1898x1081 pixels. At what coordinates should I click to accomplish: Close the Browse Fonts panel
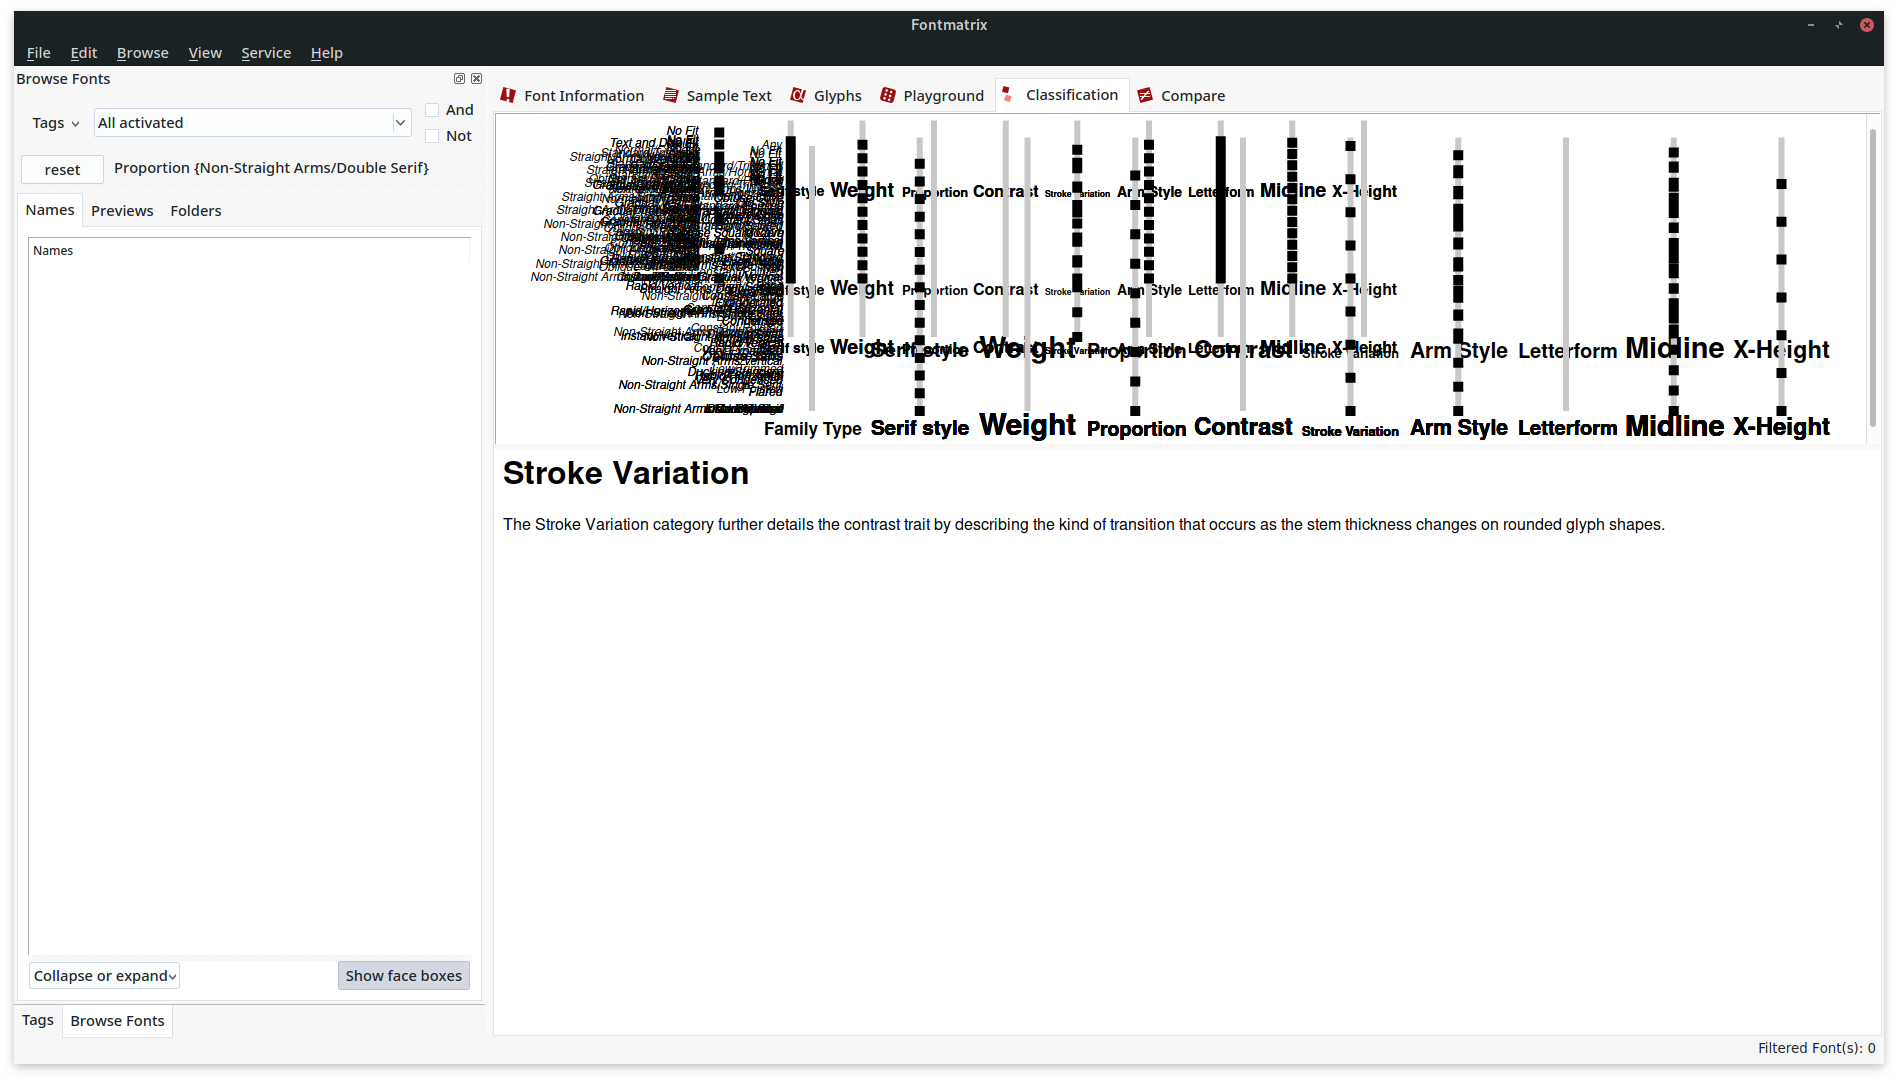point(477,78)
